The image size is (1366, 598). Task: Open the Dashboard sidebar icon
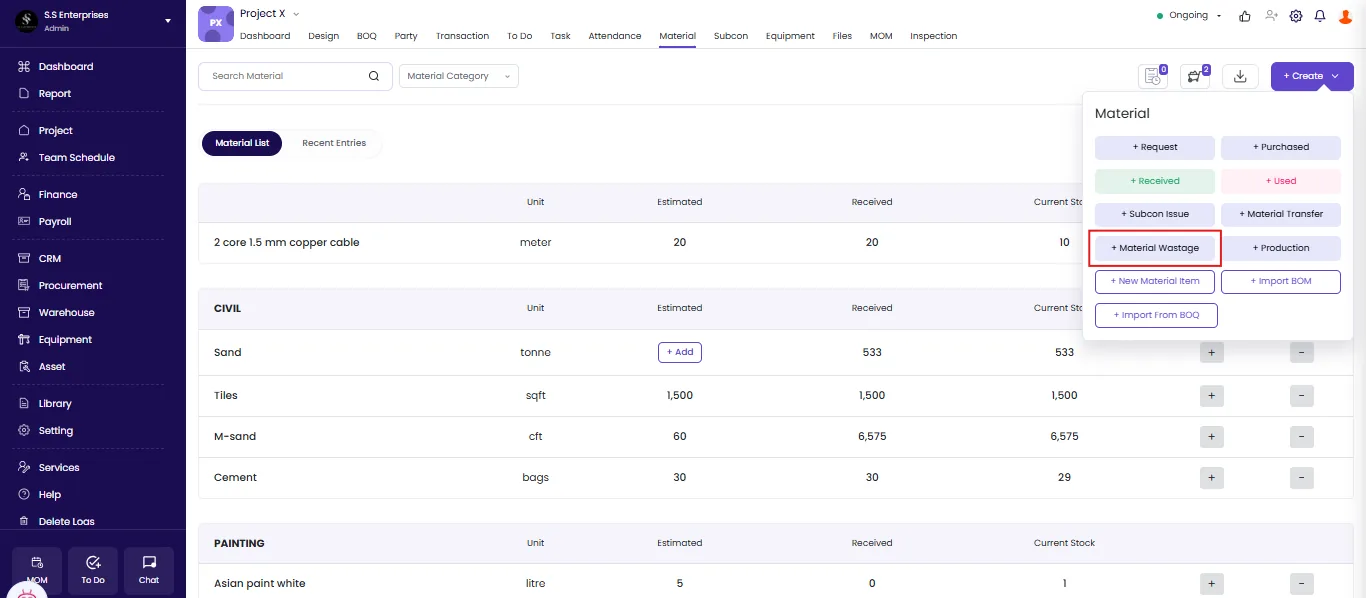point(24,67)
